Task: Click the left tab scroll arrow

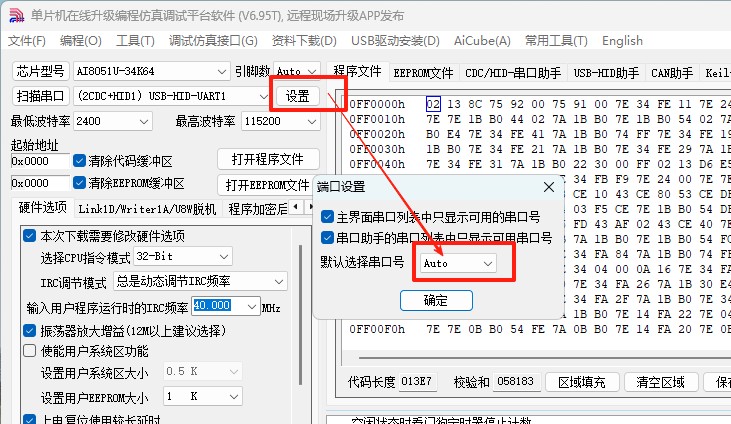Action: point(296,206)
